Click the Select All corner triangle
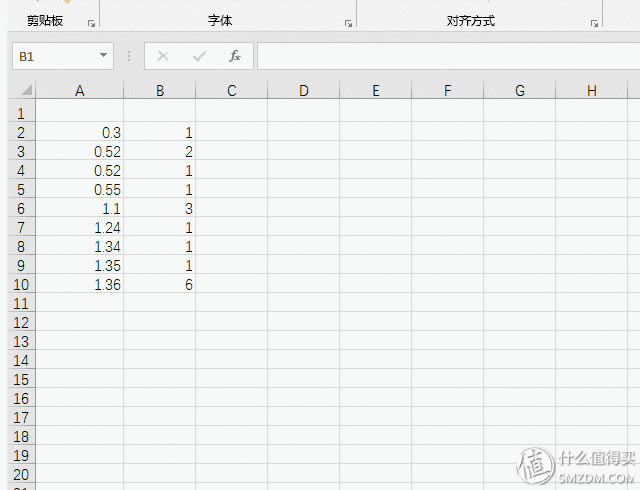 [x=27, y=89]
